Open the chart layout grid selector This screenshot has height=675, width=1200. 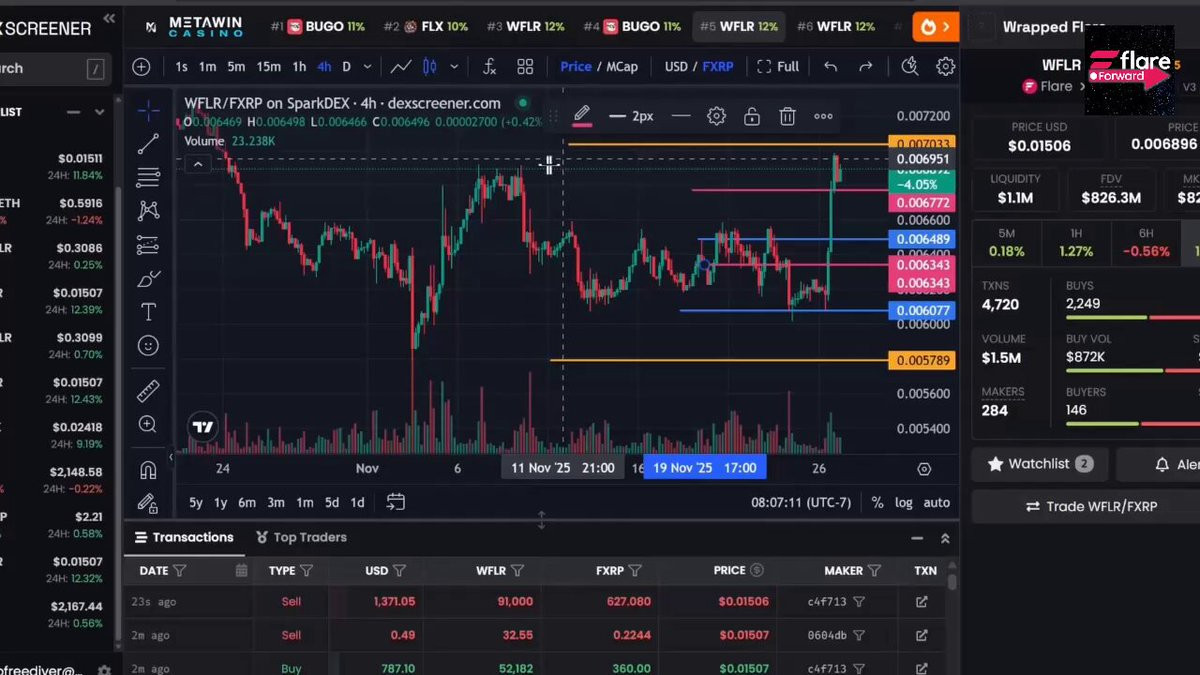[x=525, y=67]
